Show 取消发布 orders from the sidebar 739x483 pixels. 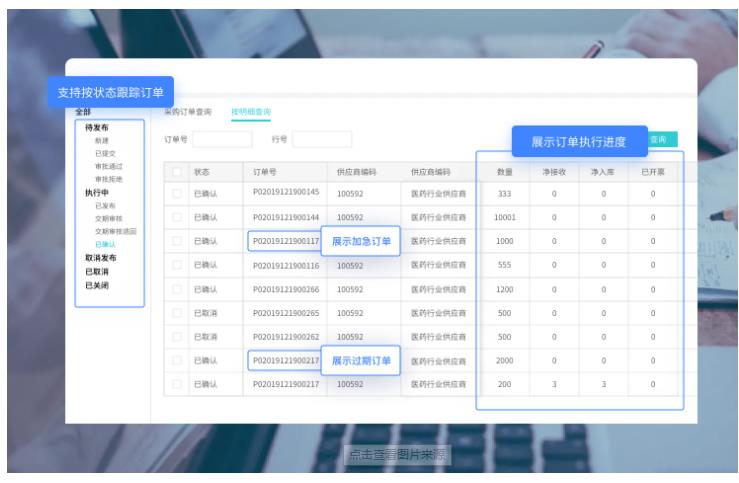[x=101, y=257]
